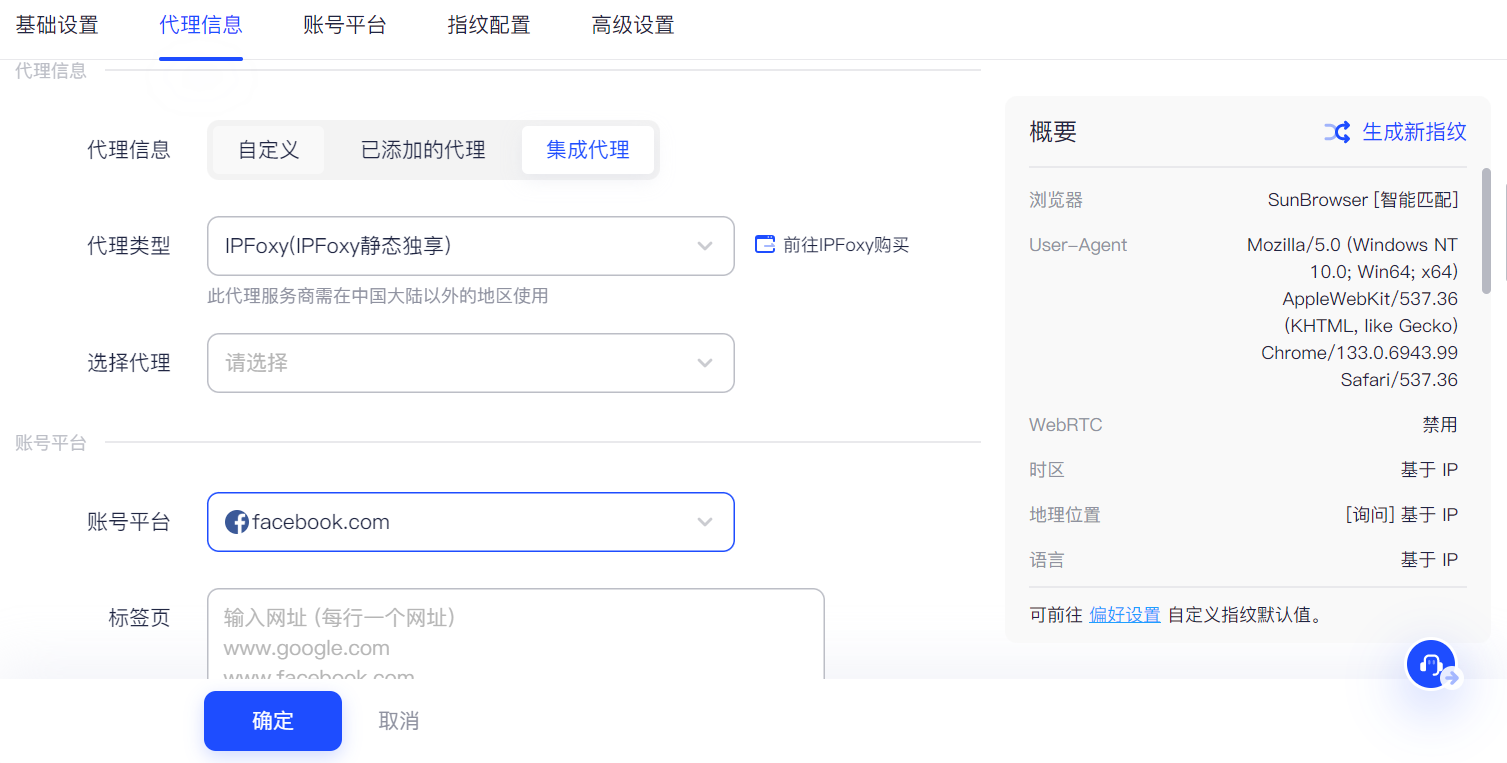Click 生成新指纹 link text

click(1415, 132)
